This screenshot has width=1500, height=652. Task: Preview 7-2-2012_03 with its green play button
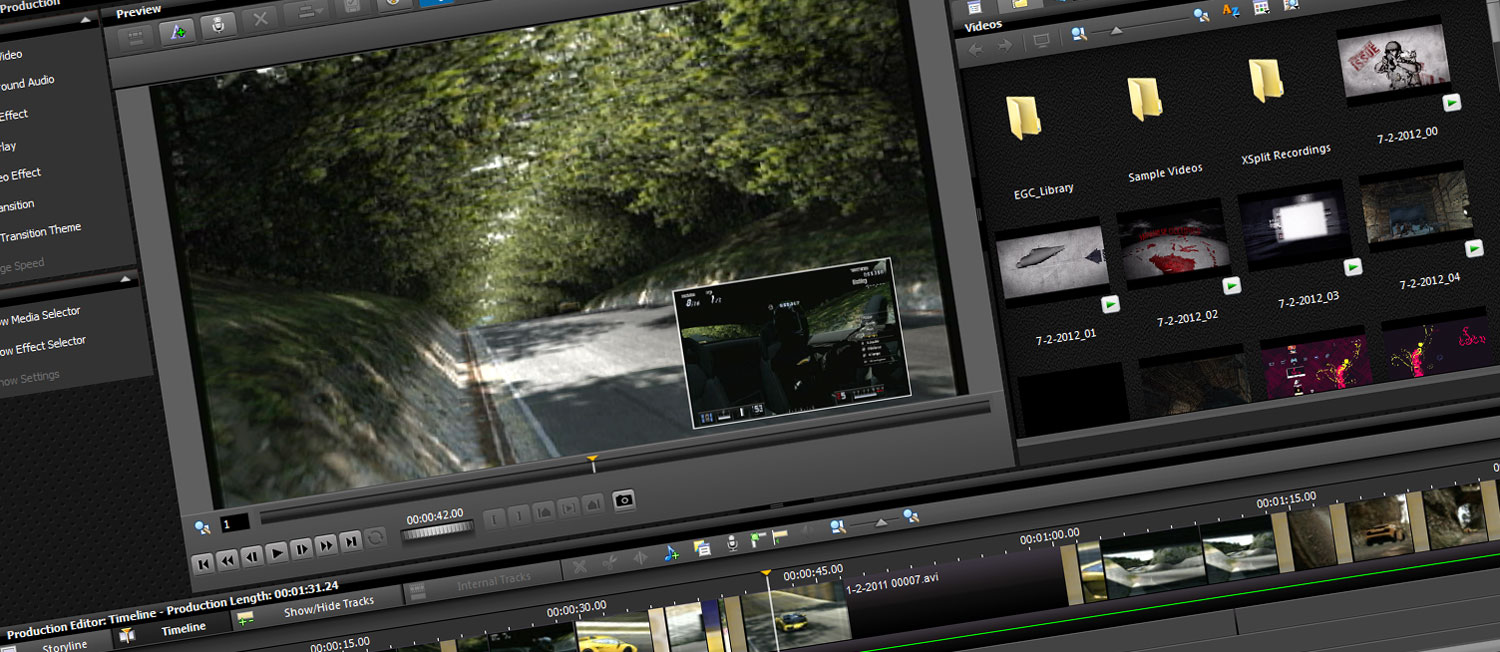click(1353, 267)
